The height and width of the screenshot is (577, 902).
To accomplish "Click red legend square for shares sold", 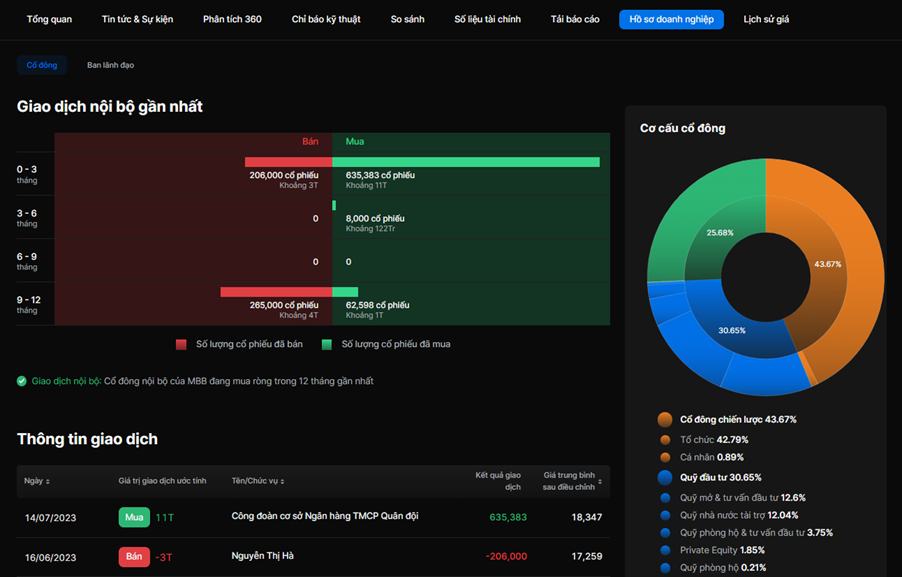I will click(181, 344).
